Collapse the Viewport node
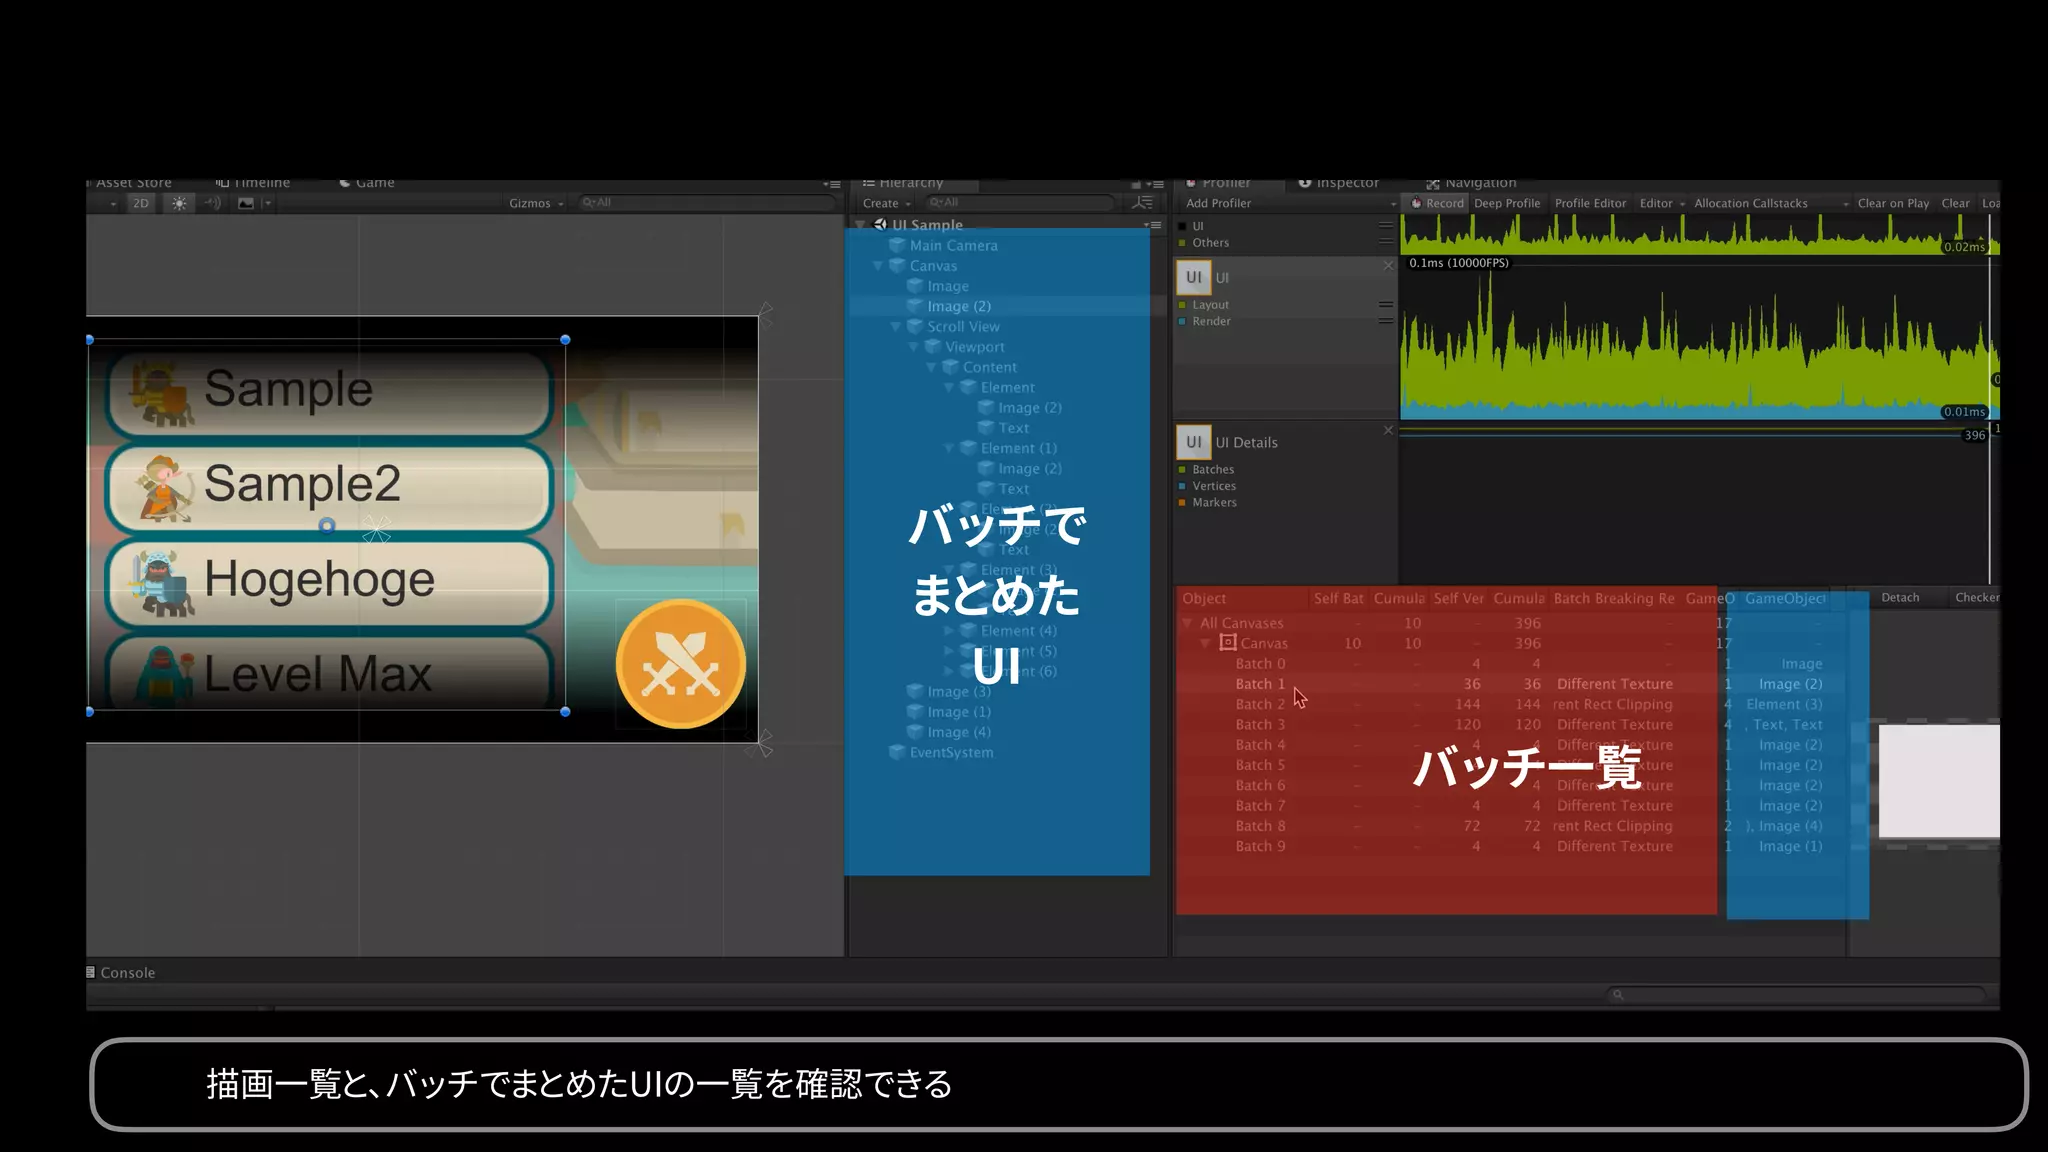 pyautogui.click(x=914, y=347)
